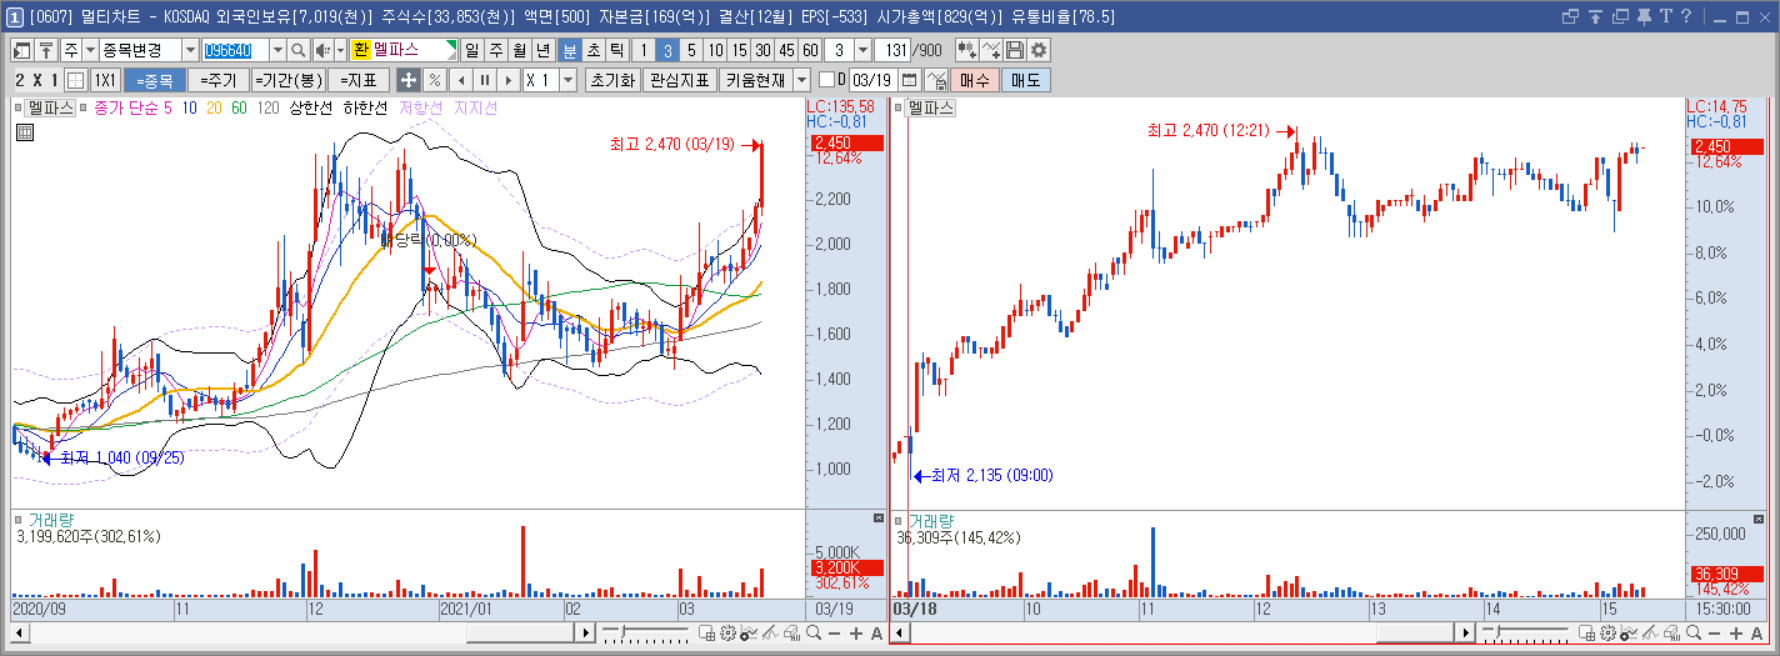
Task: Click the first icon in top toolbar
Action: 22,50
